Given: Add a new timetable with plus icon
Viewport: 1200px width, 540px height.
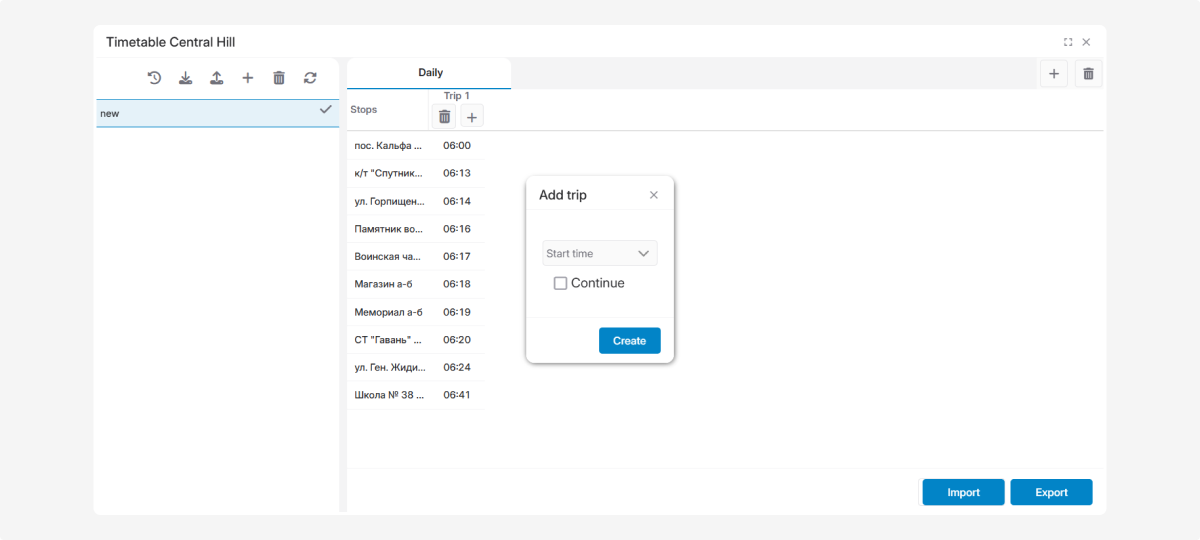Looking at the screenshot, I should point(248,78).
